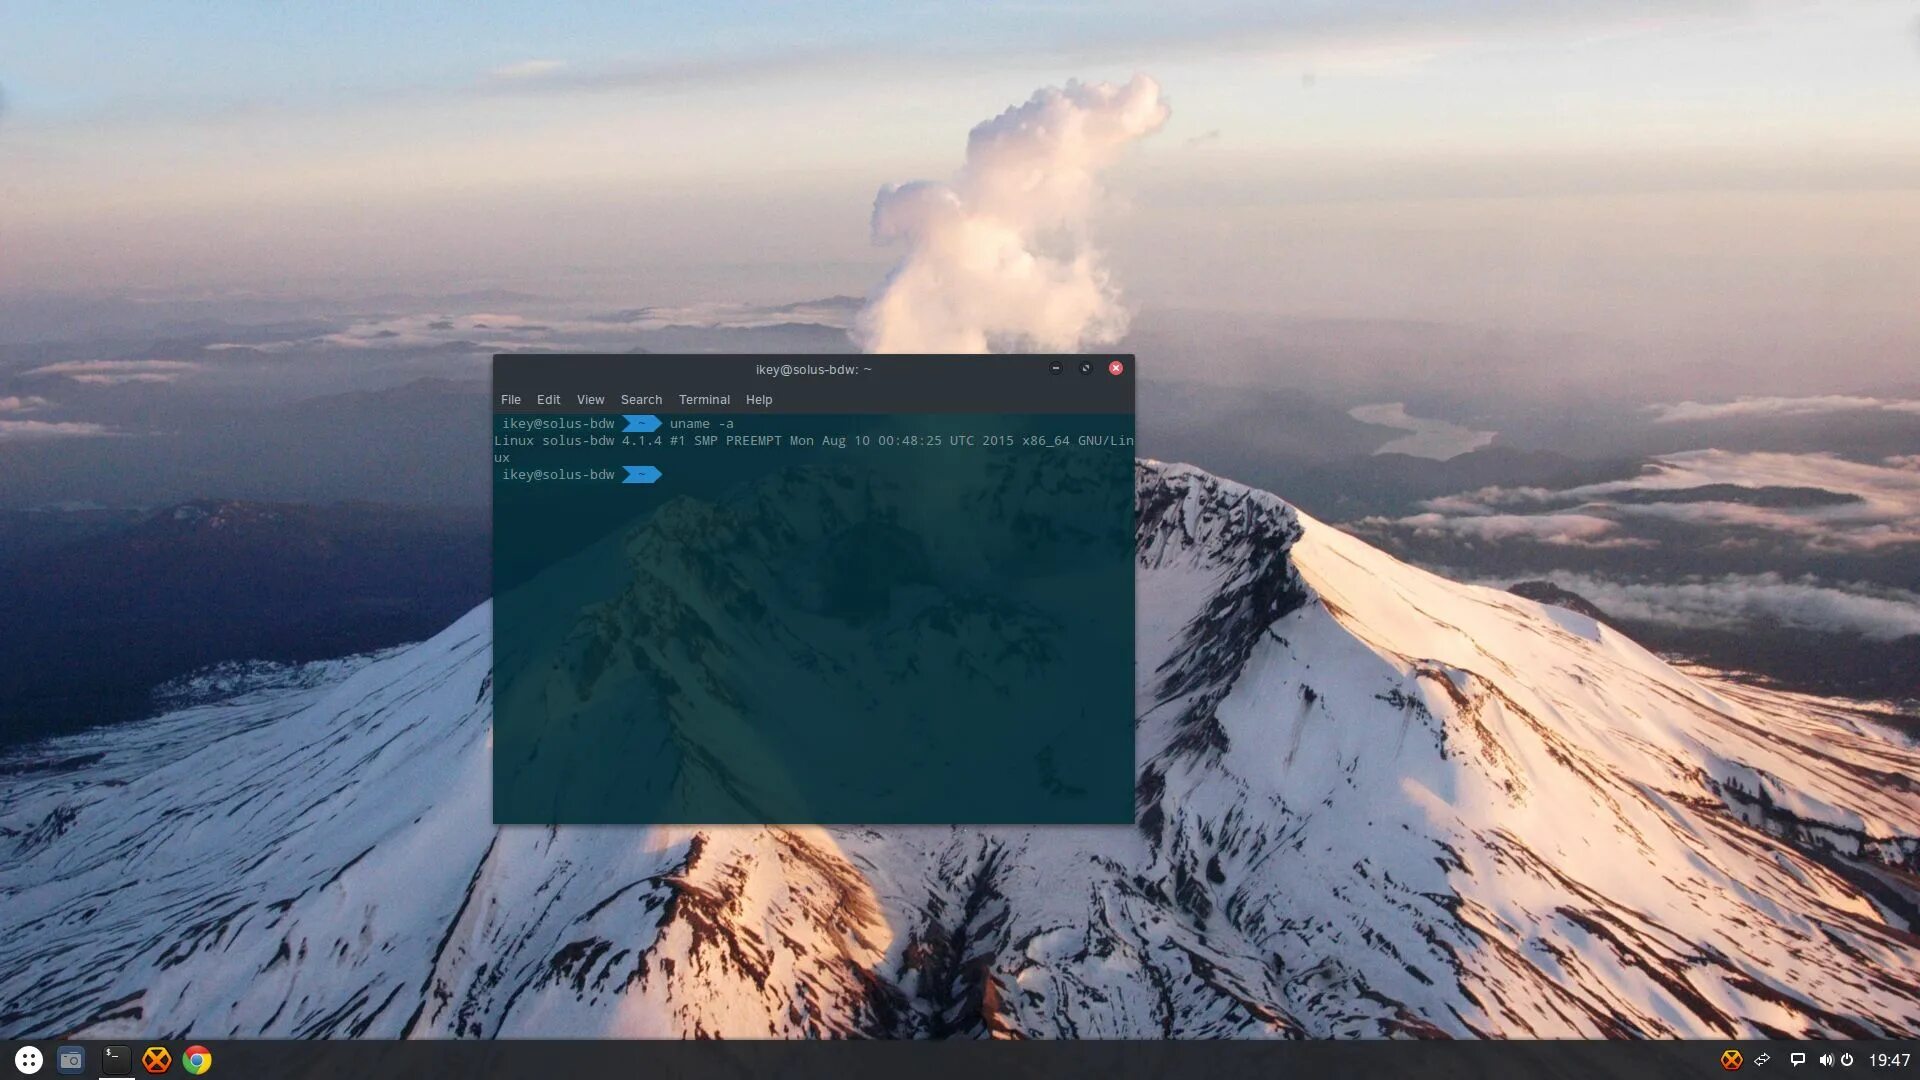Image resolution: width=1920 pixels, height=1080 pixels.
Task: Click the power button in system tray
Action: (1847, 1060)
